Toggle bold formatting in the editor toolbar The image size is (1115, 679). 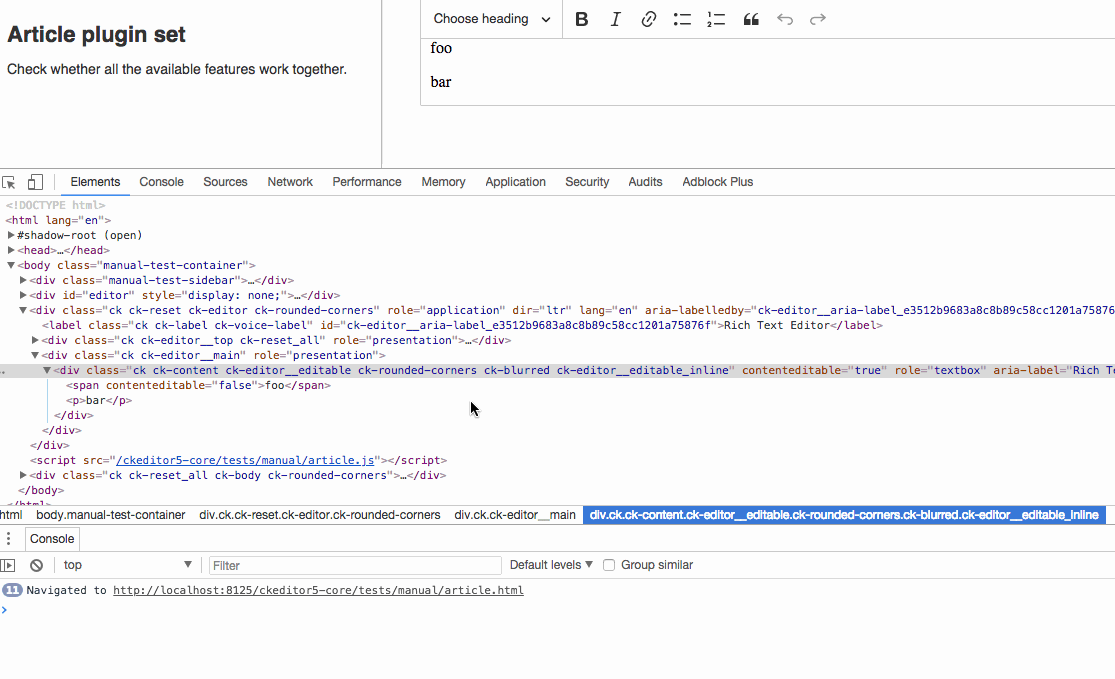(x=581, y=18)
